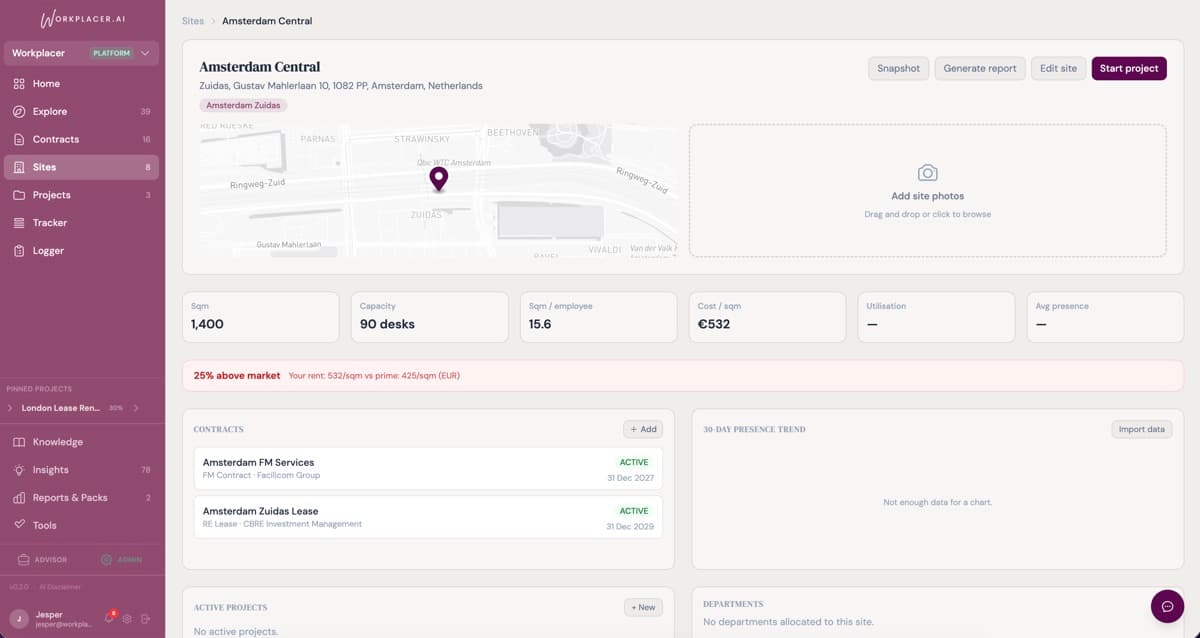Click the Insights count 78 badge

pyautogui.click(x=146, y=470)
